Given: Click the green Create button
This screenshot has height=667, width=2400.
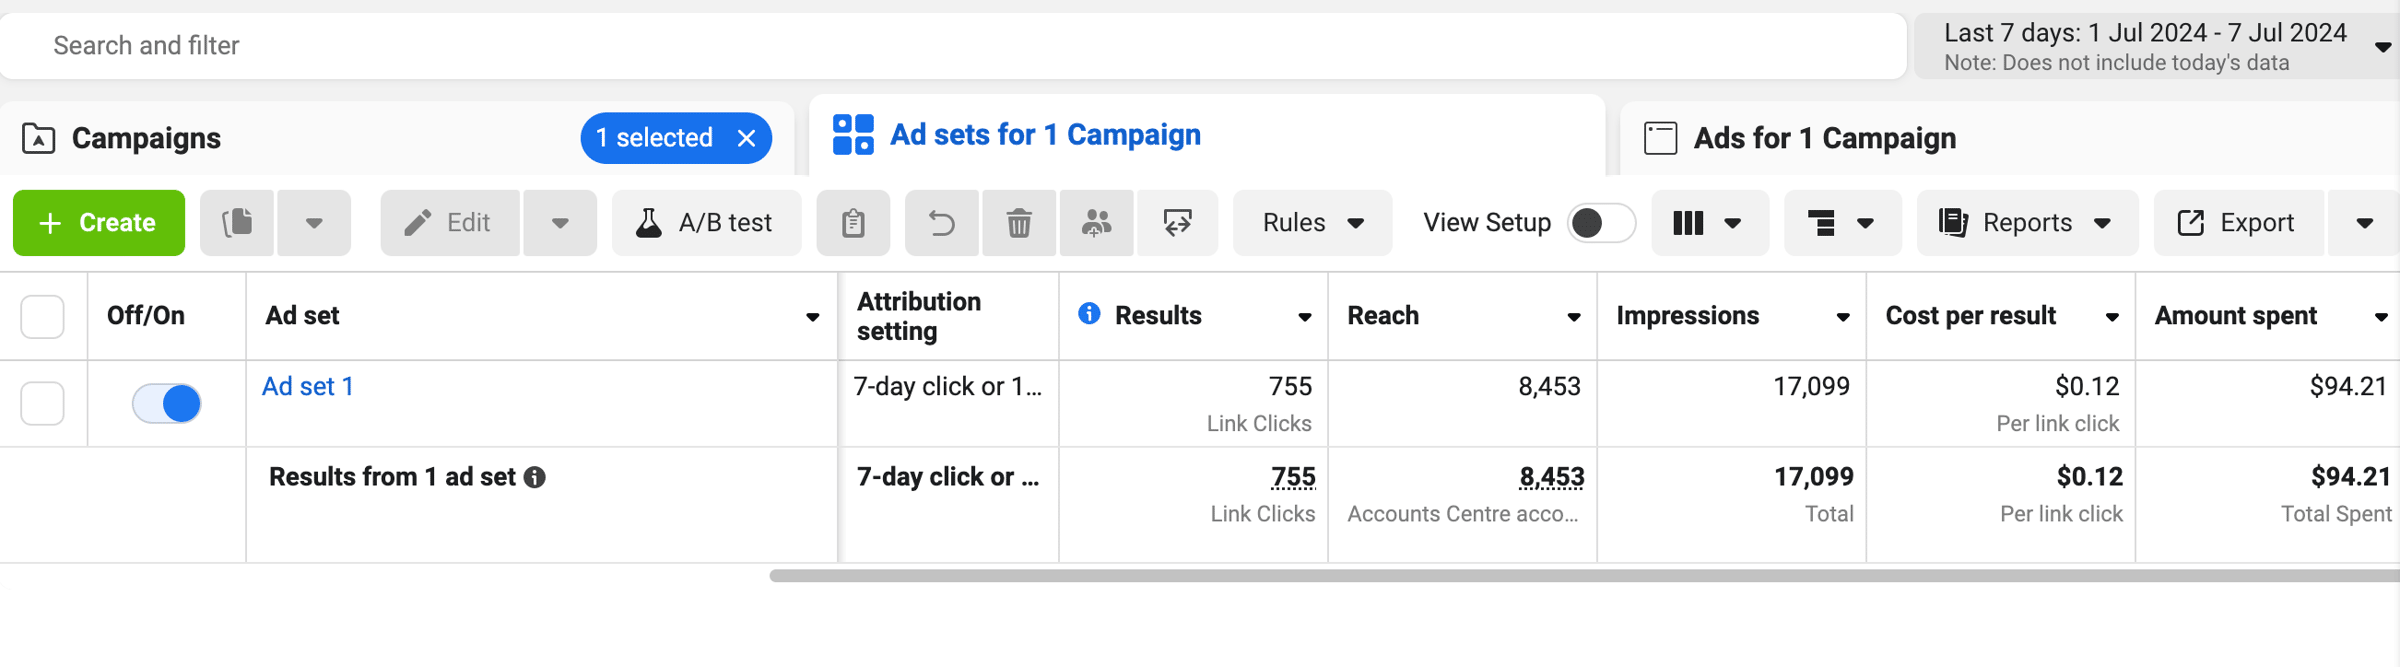Looking at the screenshot, I should 98,222.
